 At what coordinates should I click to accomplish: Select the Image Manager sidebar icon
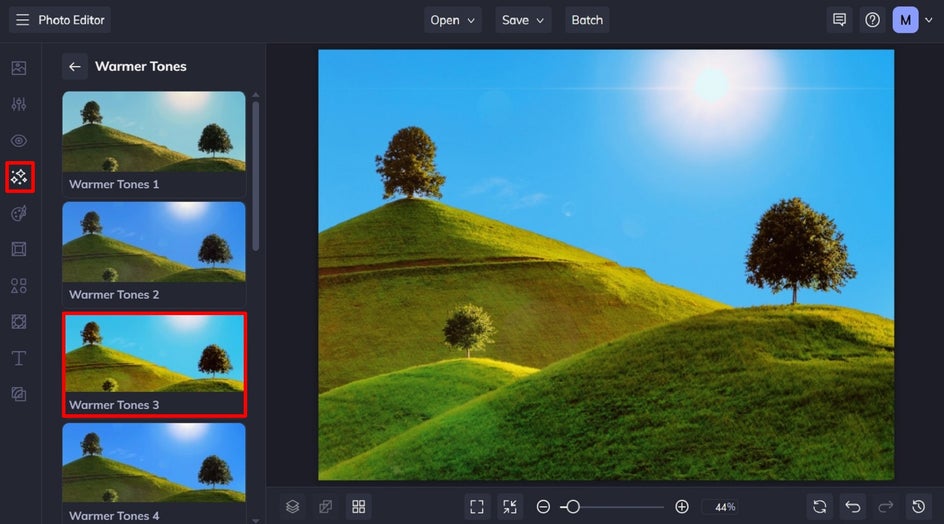(x=19, y=68)
